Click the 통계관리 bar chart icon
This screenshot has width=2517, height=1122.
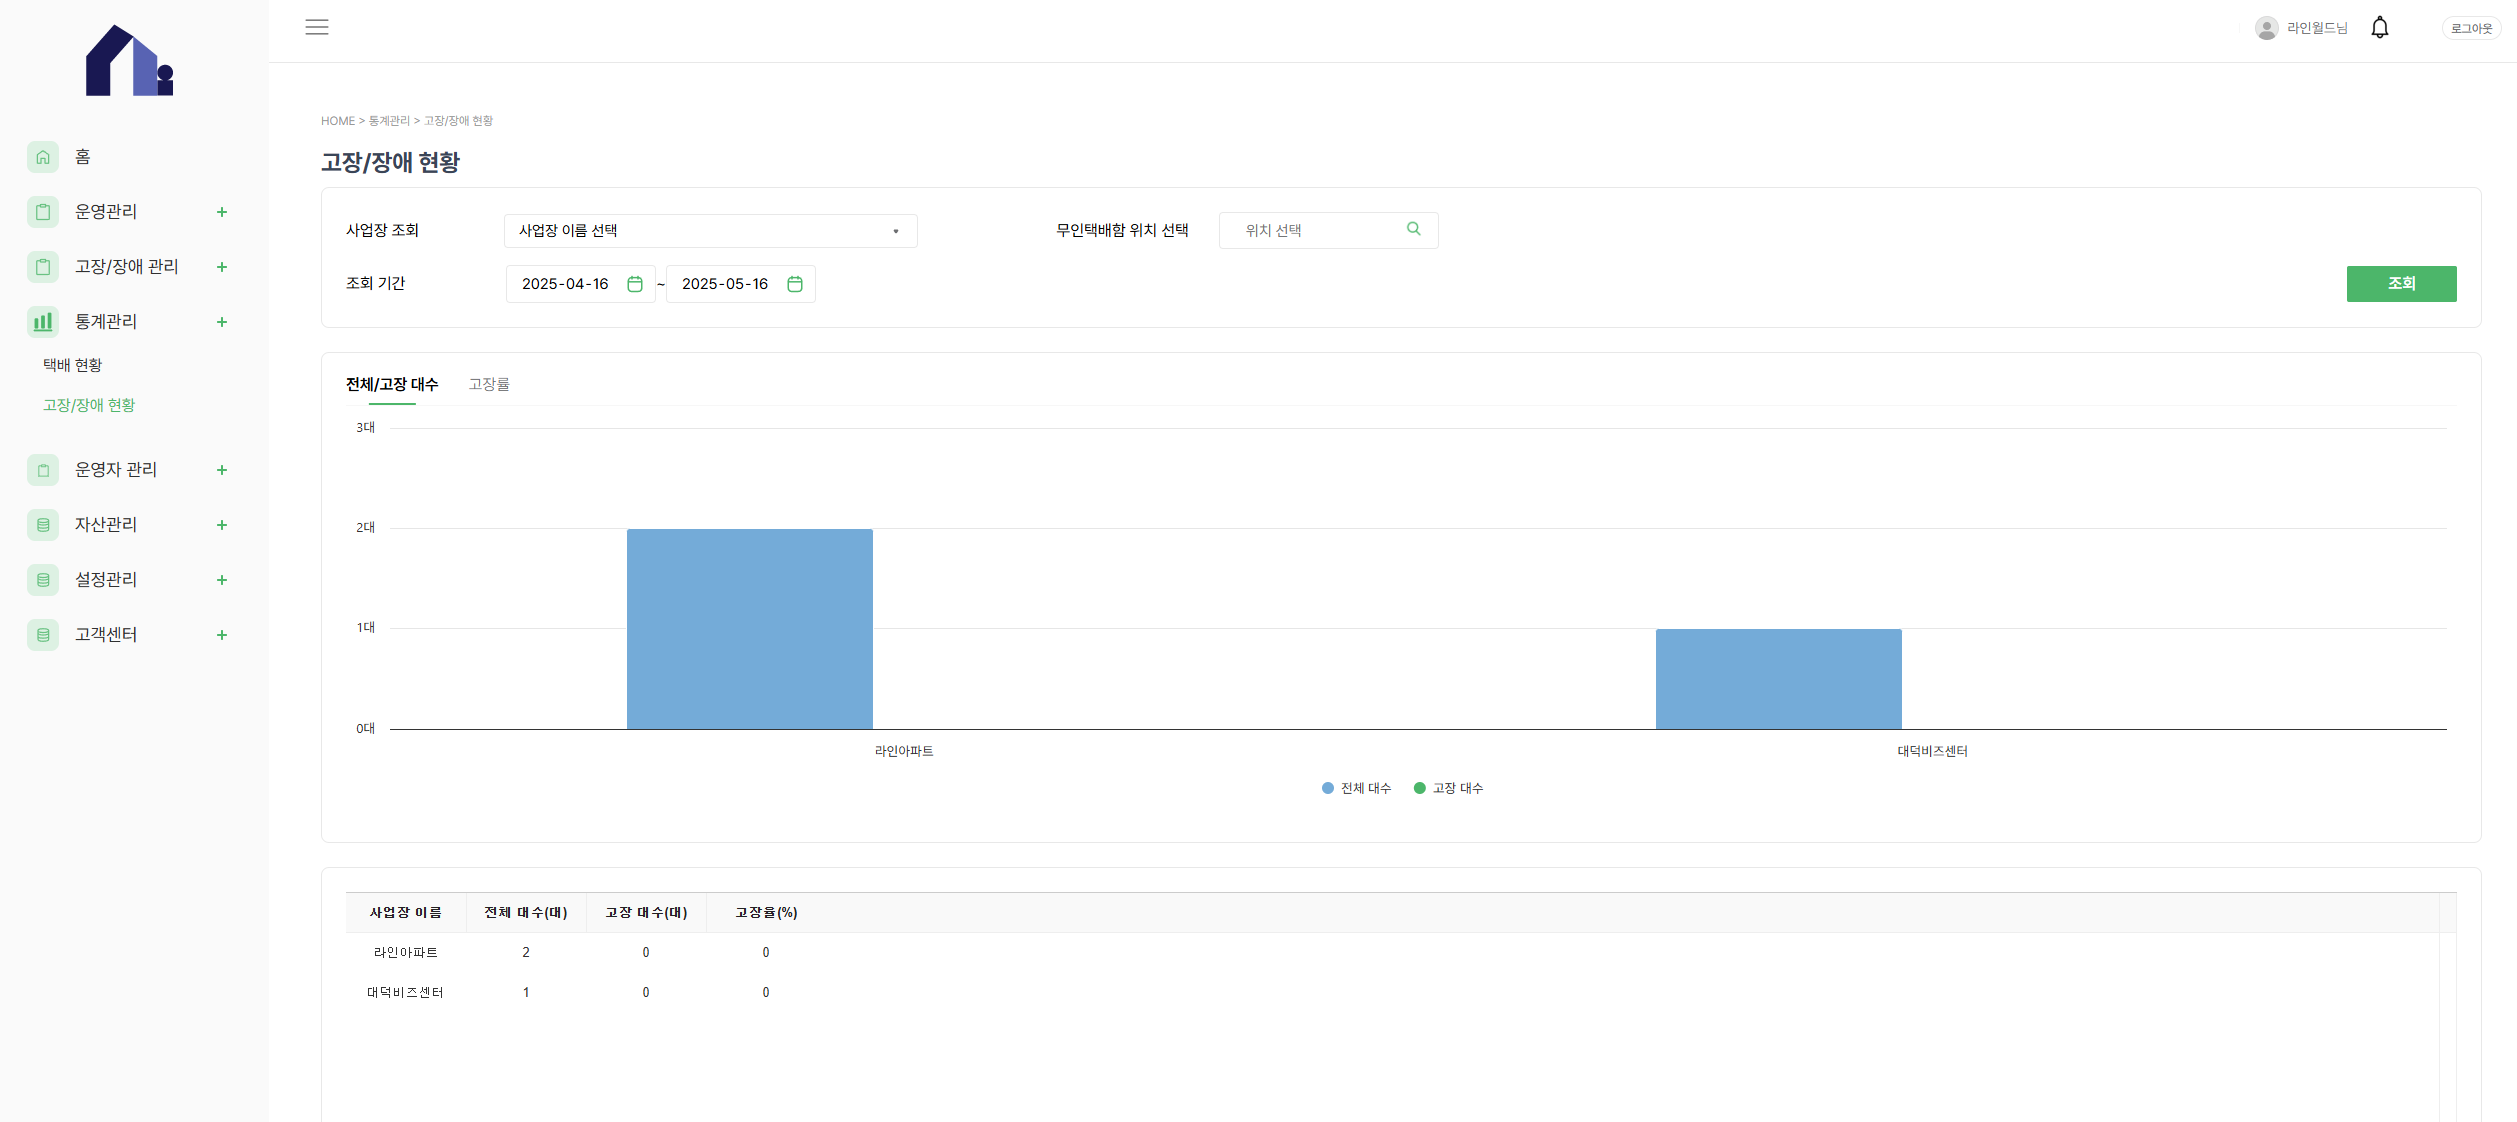coord(43,321)
